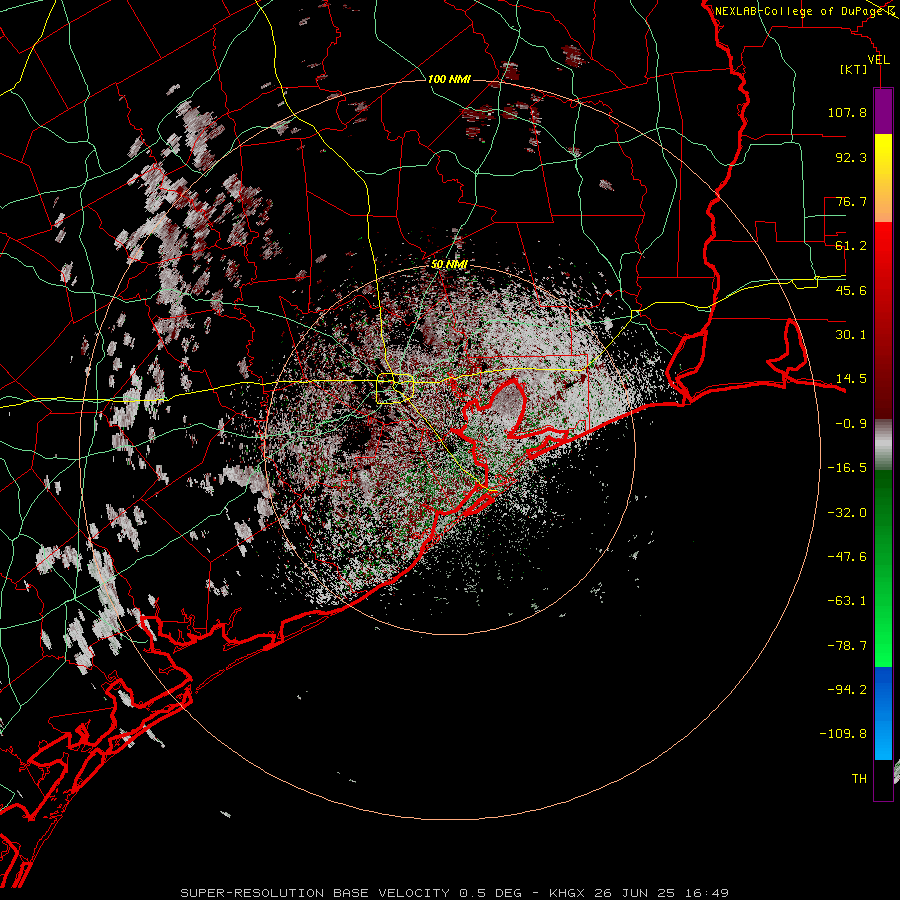Click the 'VEL' legend title
900x900 pixels.
pos(878,60)
